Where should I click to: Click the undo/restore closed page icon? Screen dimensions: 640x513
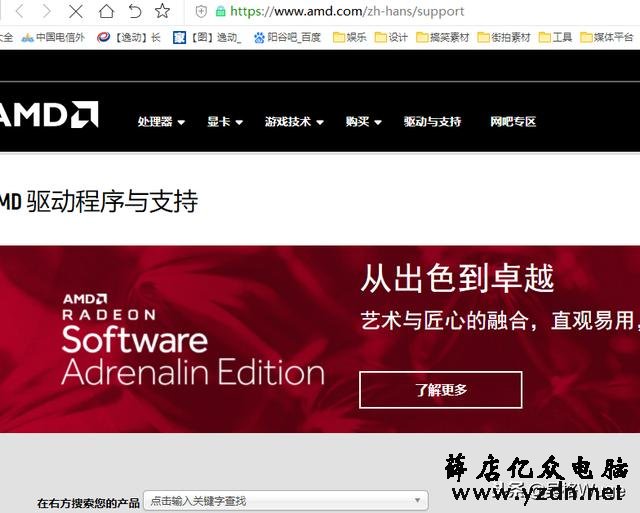(135, 11)
